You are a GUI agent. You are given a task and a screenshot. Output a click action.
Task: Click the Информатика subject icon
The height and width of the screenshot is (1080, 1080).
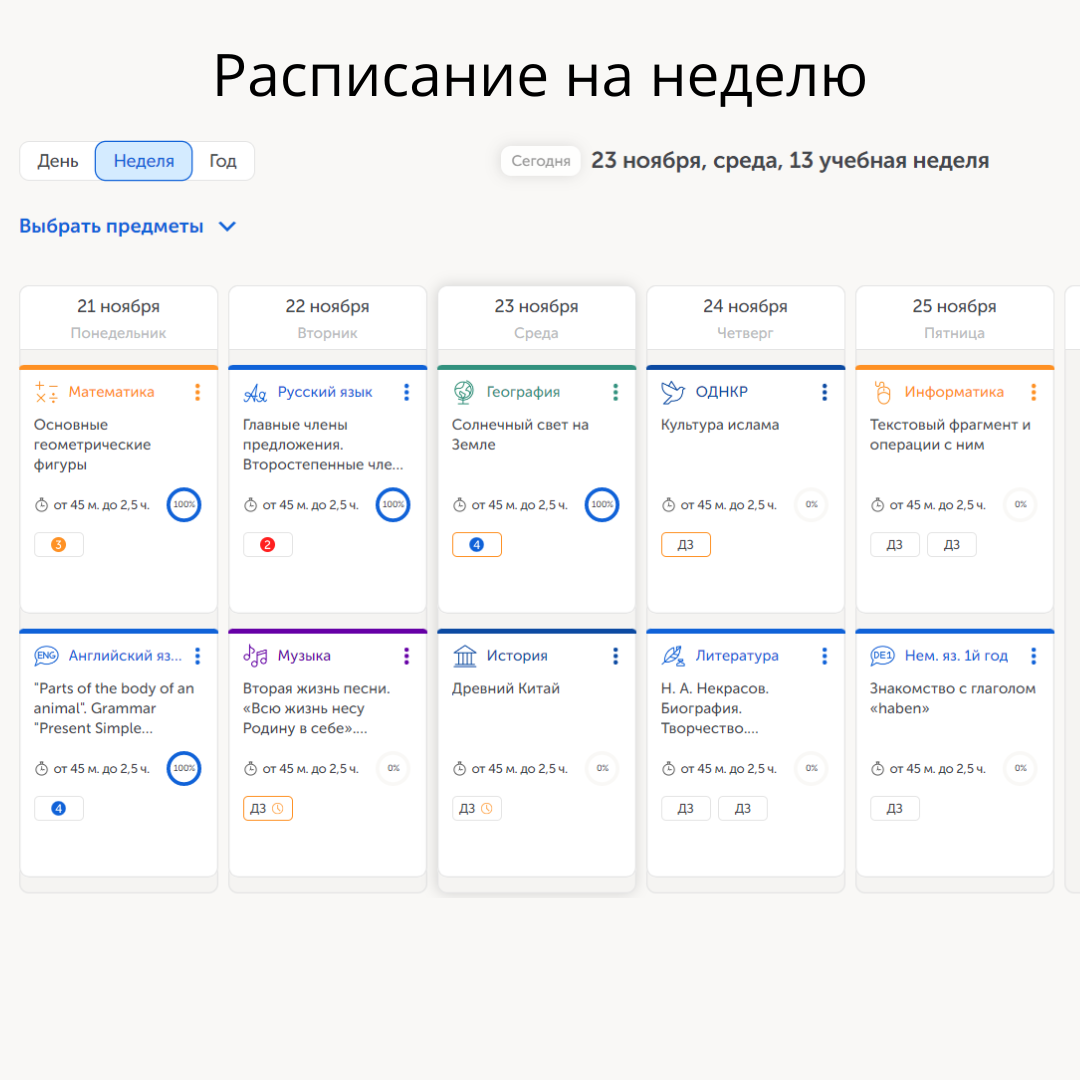[882, 391]
